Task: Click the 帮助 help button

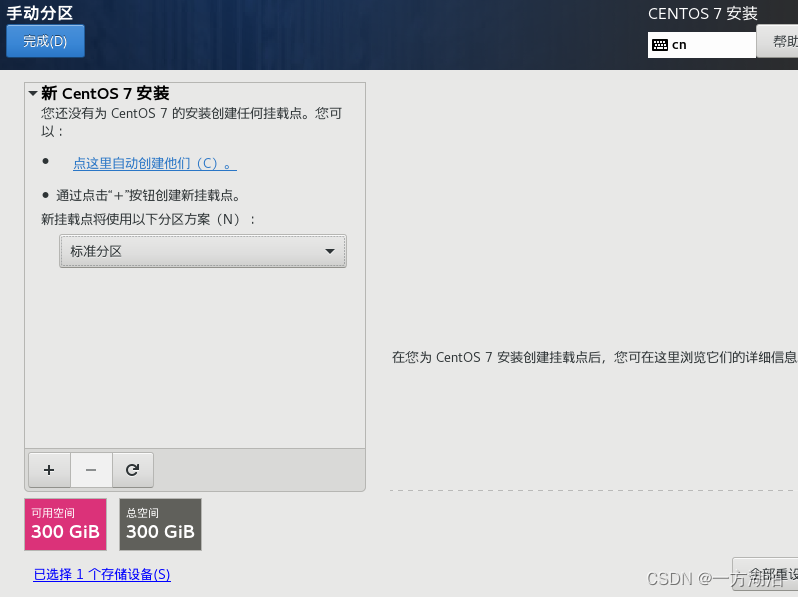Action: point(777,41)
